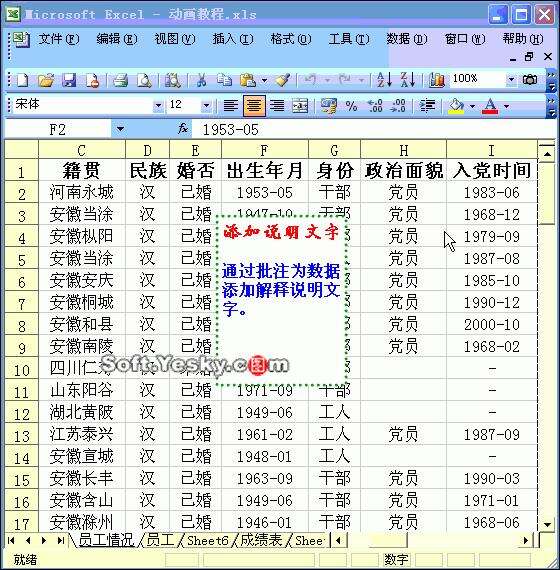Save the workbook with the floppy disk icon
The width and height of the screenshot is (560, 570).
69,80
